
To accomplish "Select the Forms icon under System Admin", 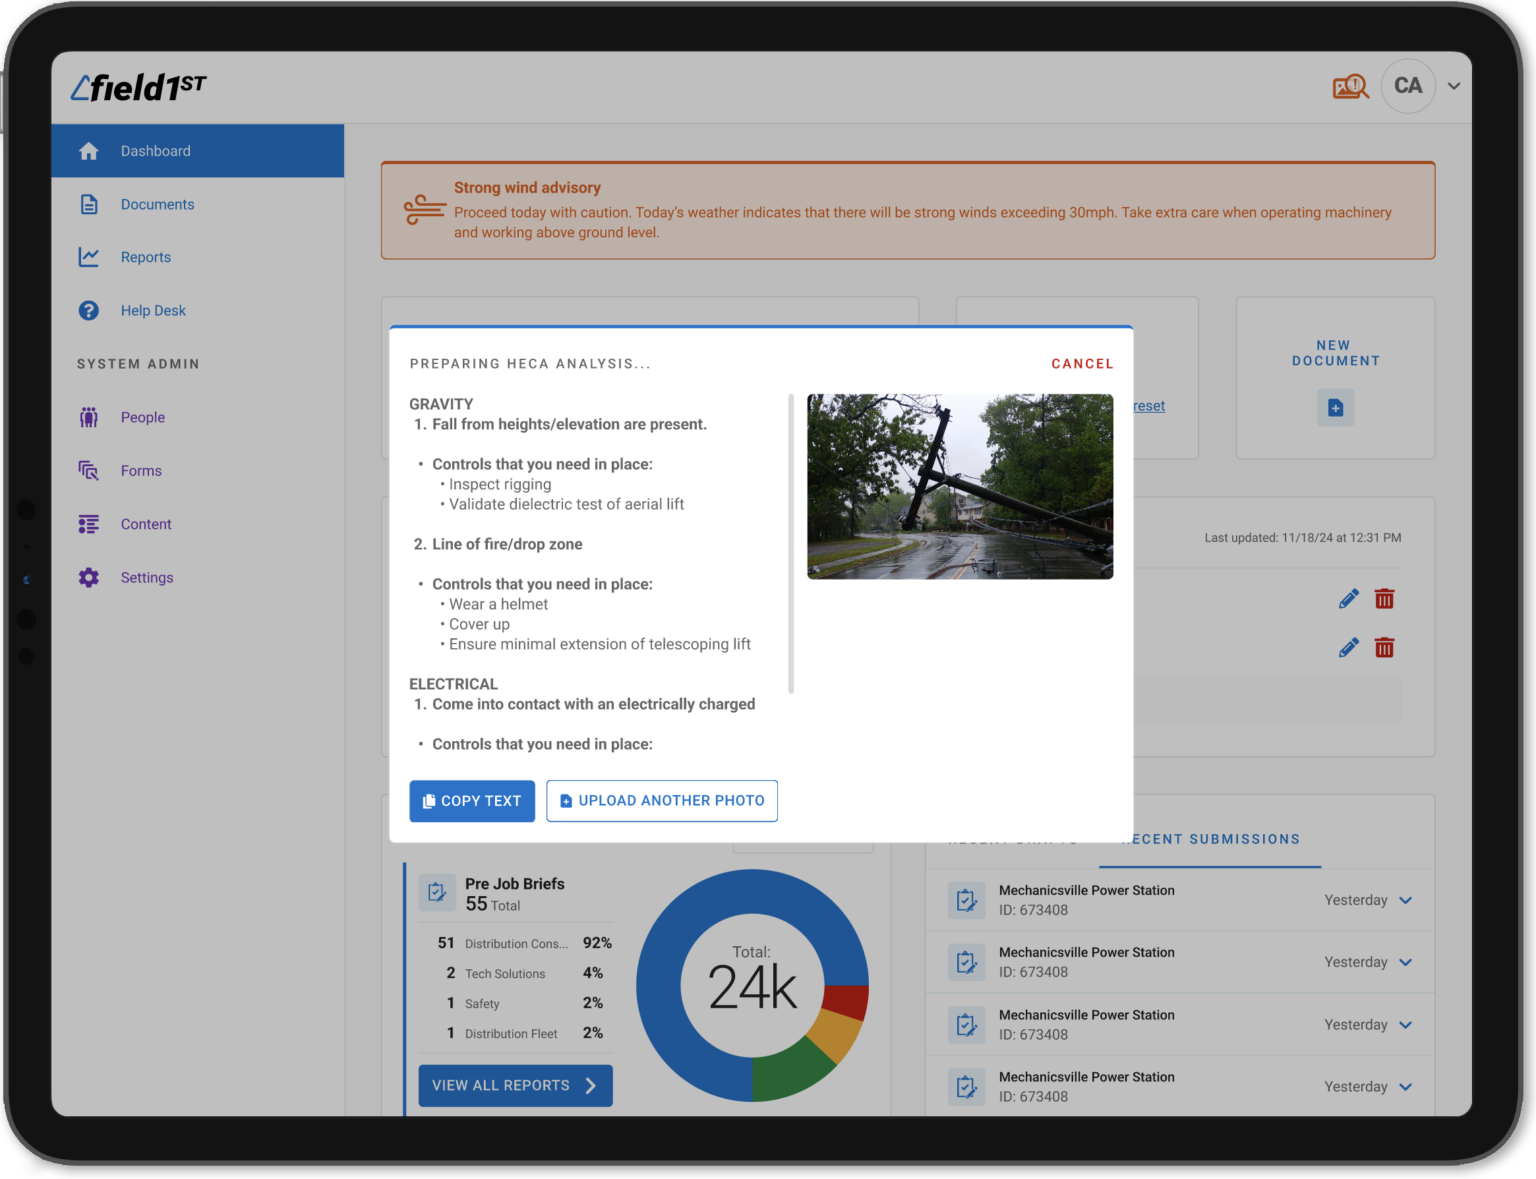I will [x=89, y=470].
